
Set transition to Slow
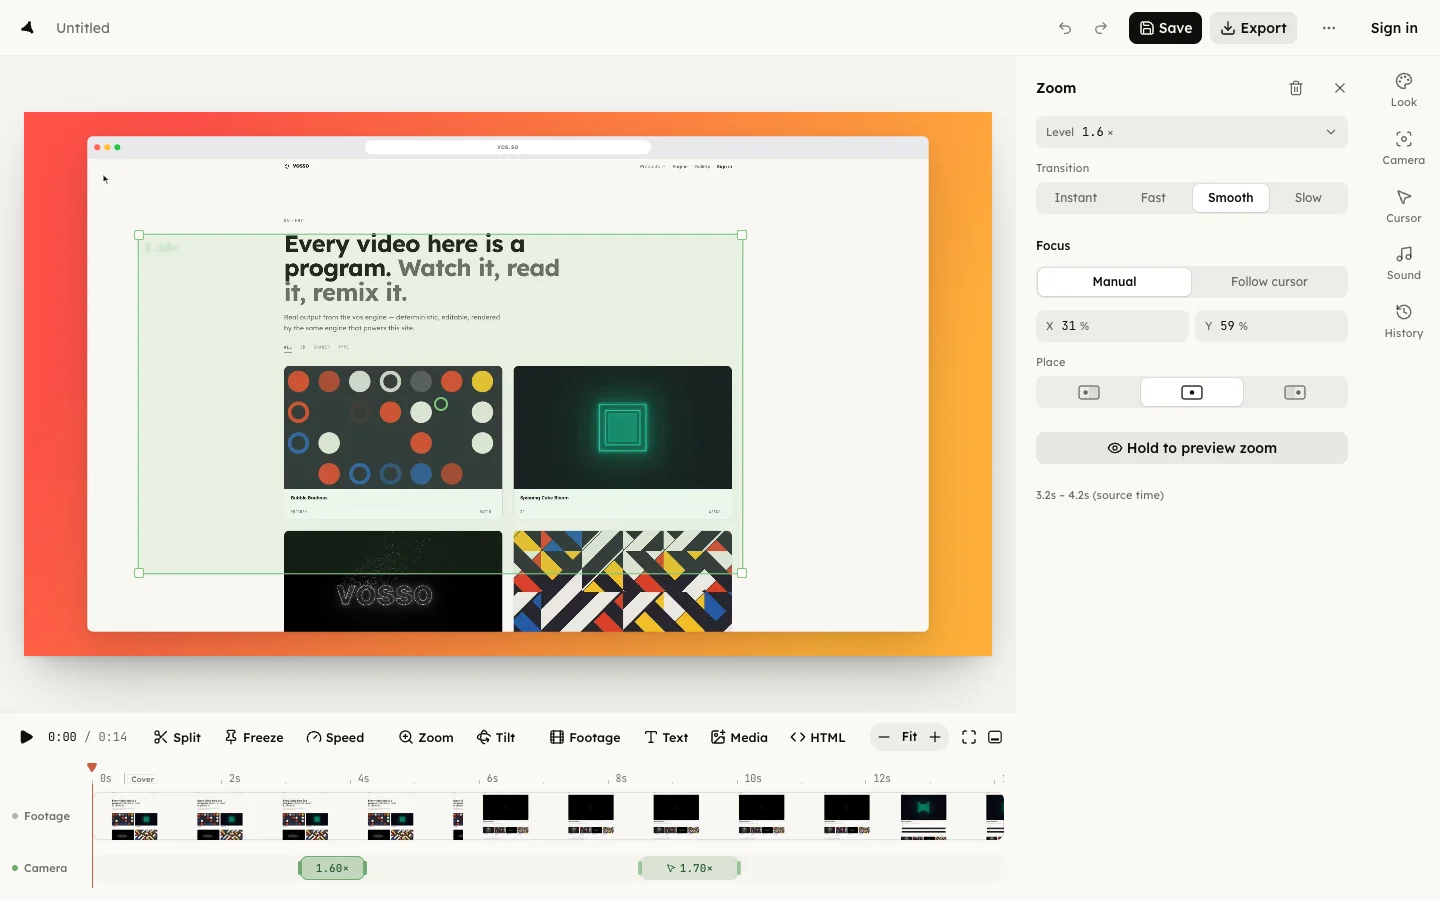1308,198
